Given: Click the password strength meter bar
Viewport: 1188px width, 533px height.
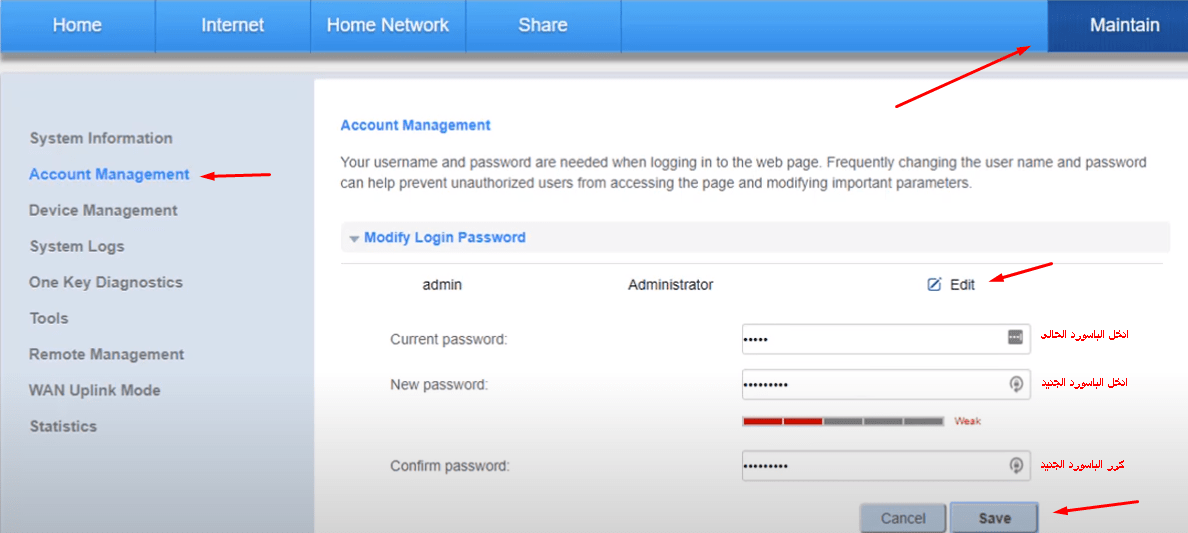Looking at the screenshot, I should pos(842,421).
